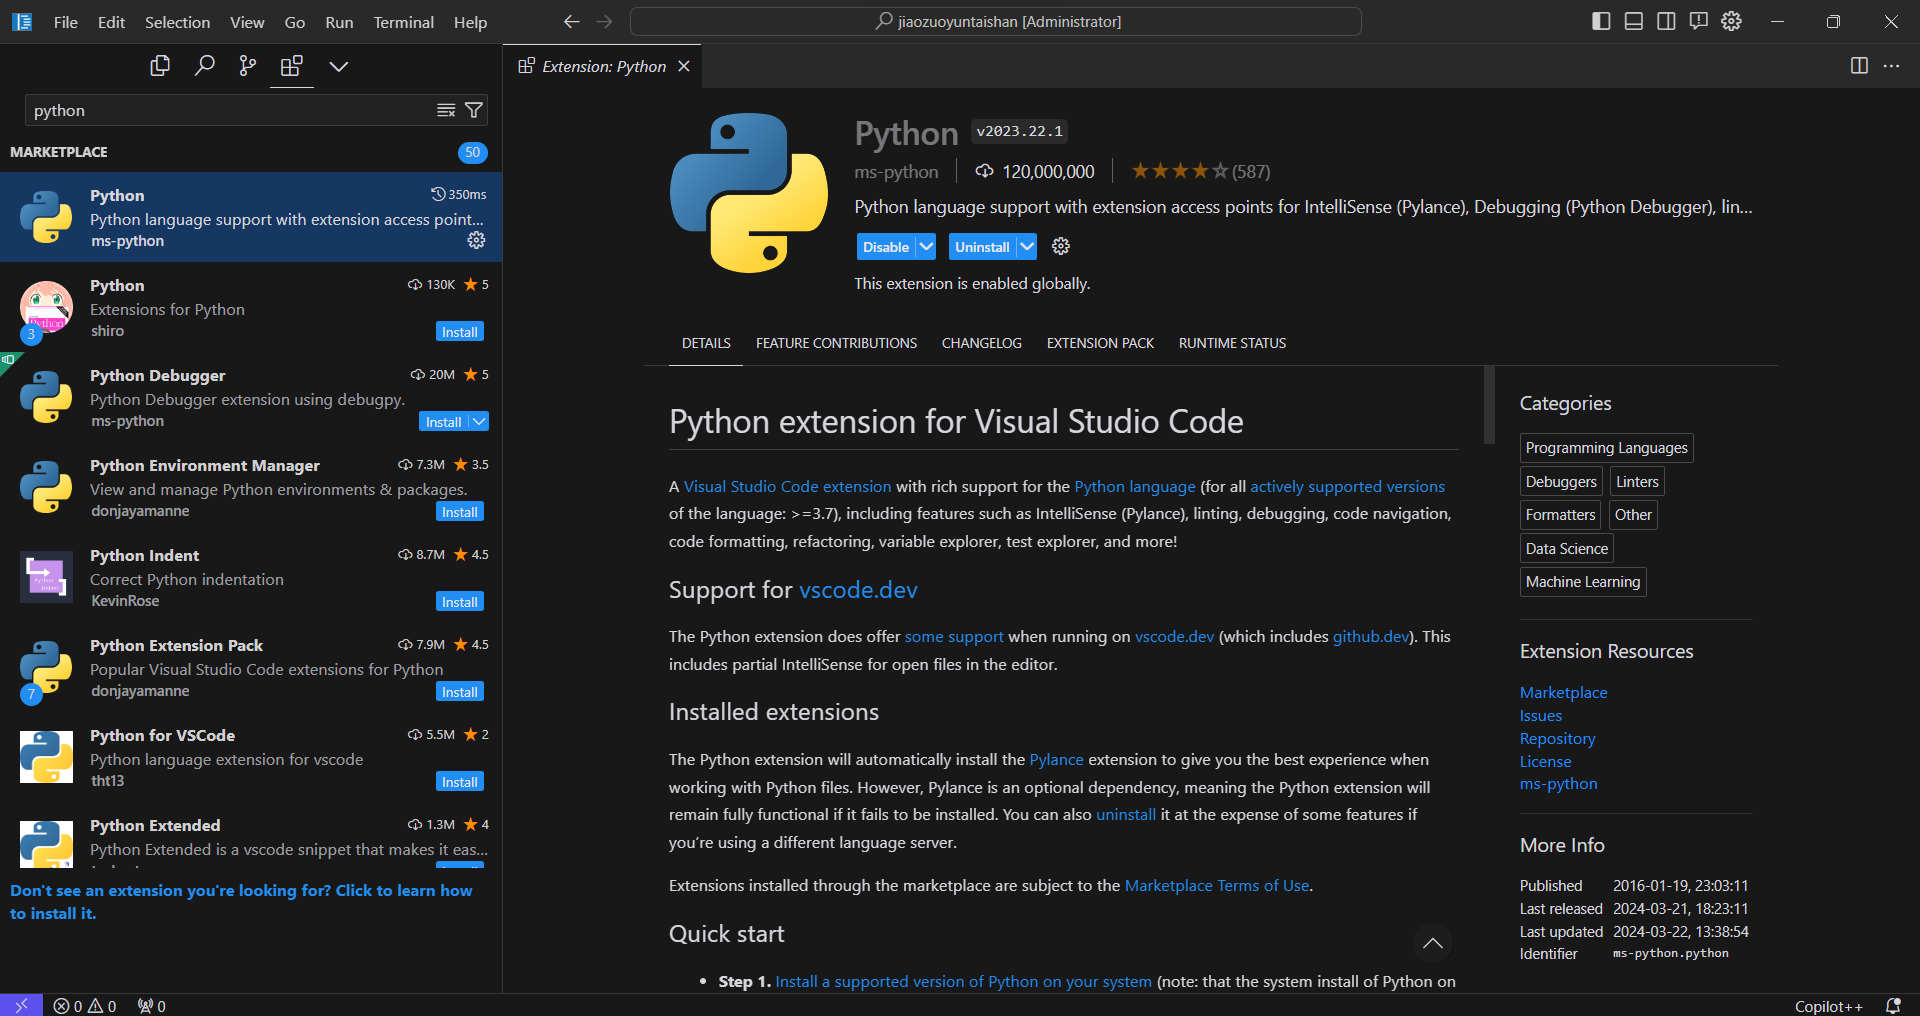Open the Explorer view icon
This screenshot has height=1016, width=1920.
[160, 66]
